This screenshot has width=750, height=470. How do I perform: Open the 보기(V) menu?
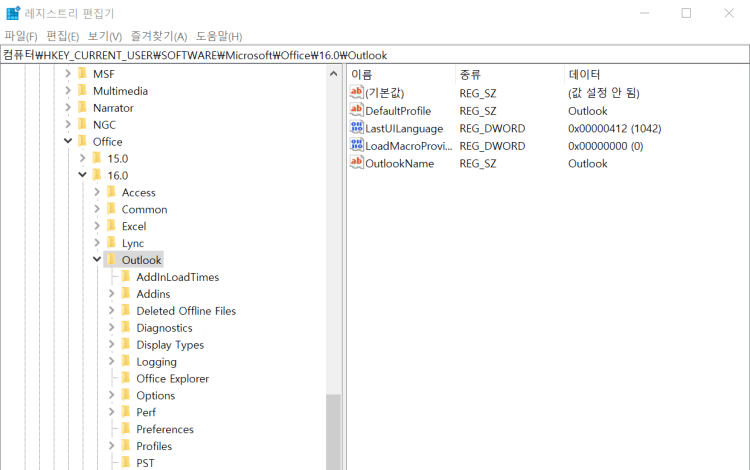[x=105, y=36]
